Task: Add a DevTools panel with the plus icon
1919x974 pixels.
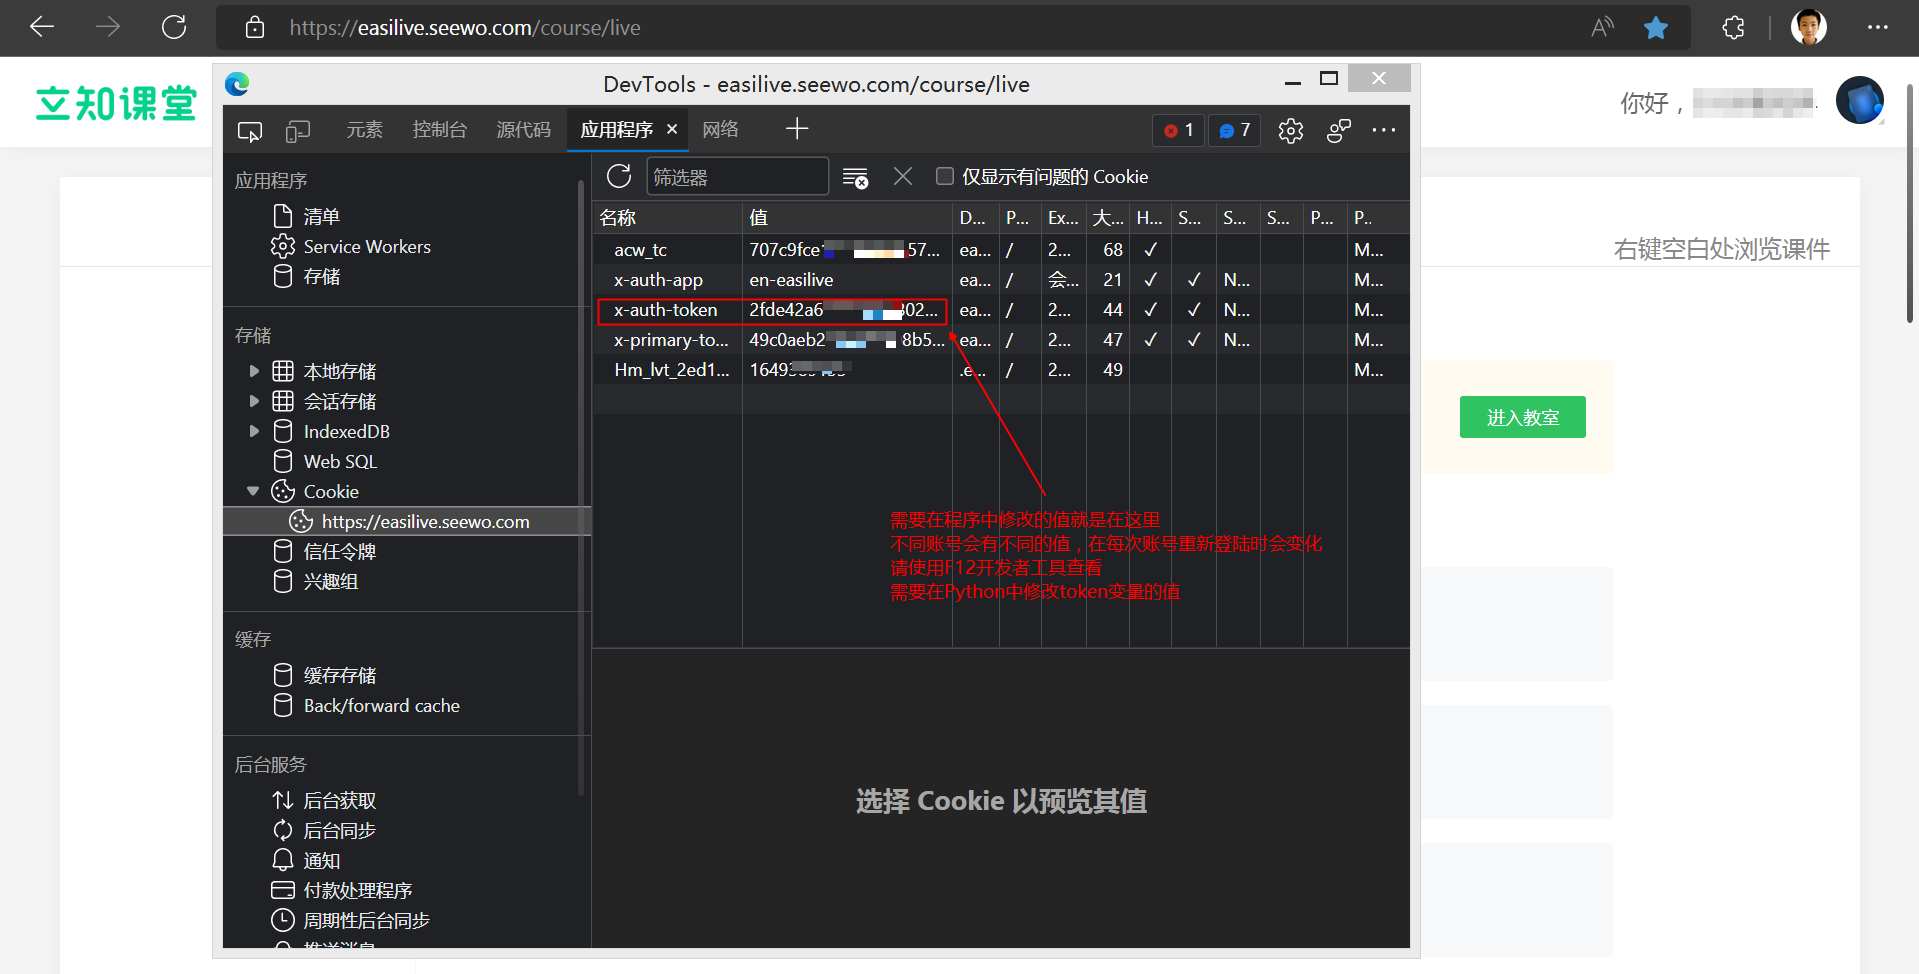Action: (x=797, y=129)
